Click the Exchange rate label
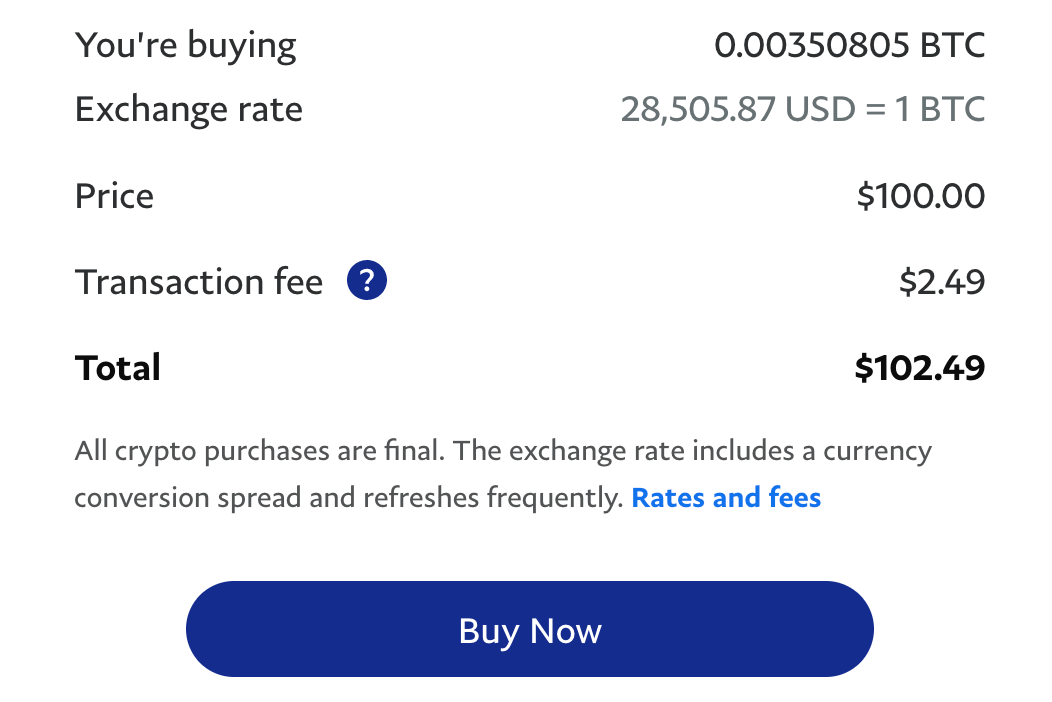The image size is (1052, 702). tap(189, 109)
